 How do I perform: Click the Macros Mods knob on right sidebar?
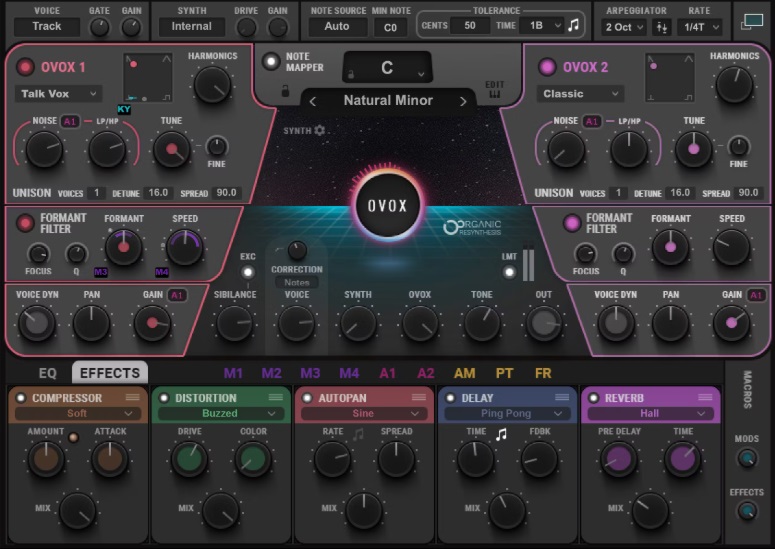click(746, 458)
